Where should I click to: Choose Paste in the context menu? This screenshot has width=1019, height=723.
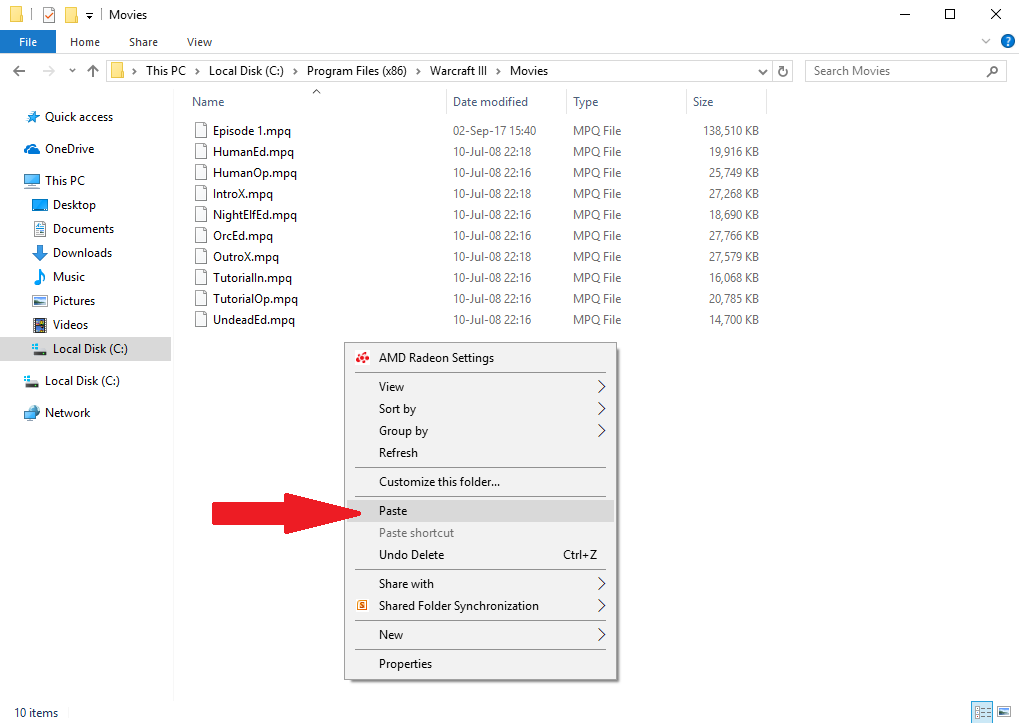click(x=480, y=511)
